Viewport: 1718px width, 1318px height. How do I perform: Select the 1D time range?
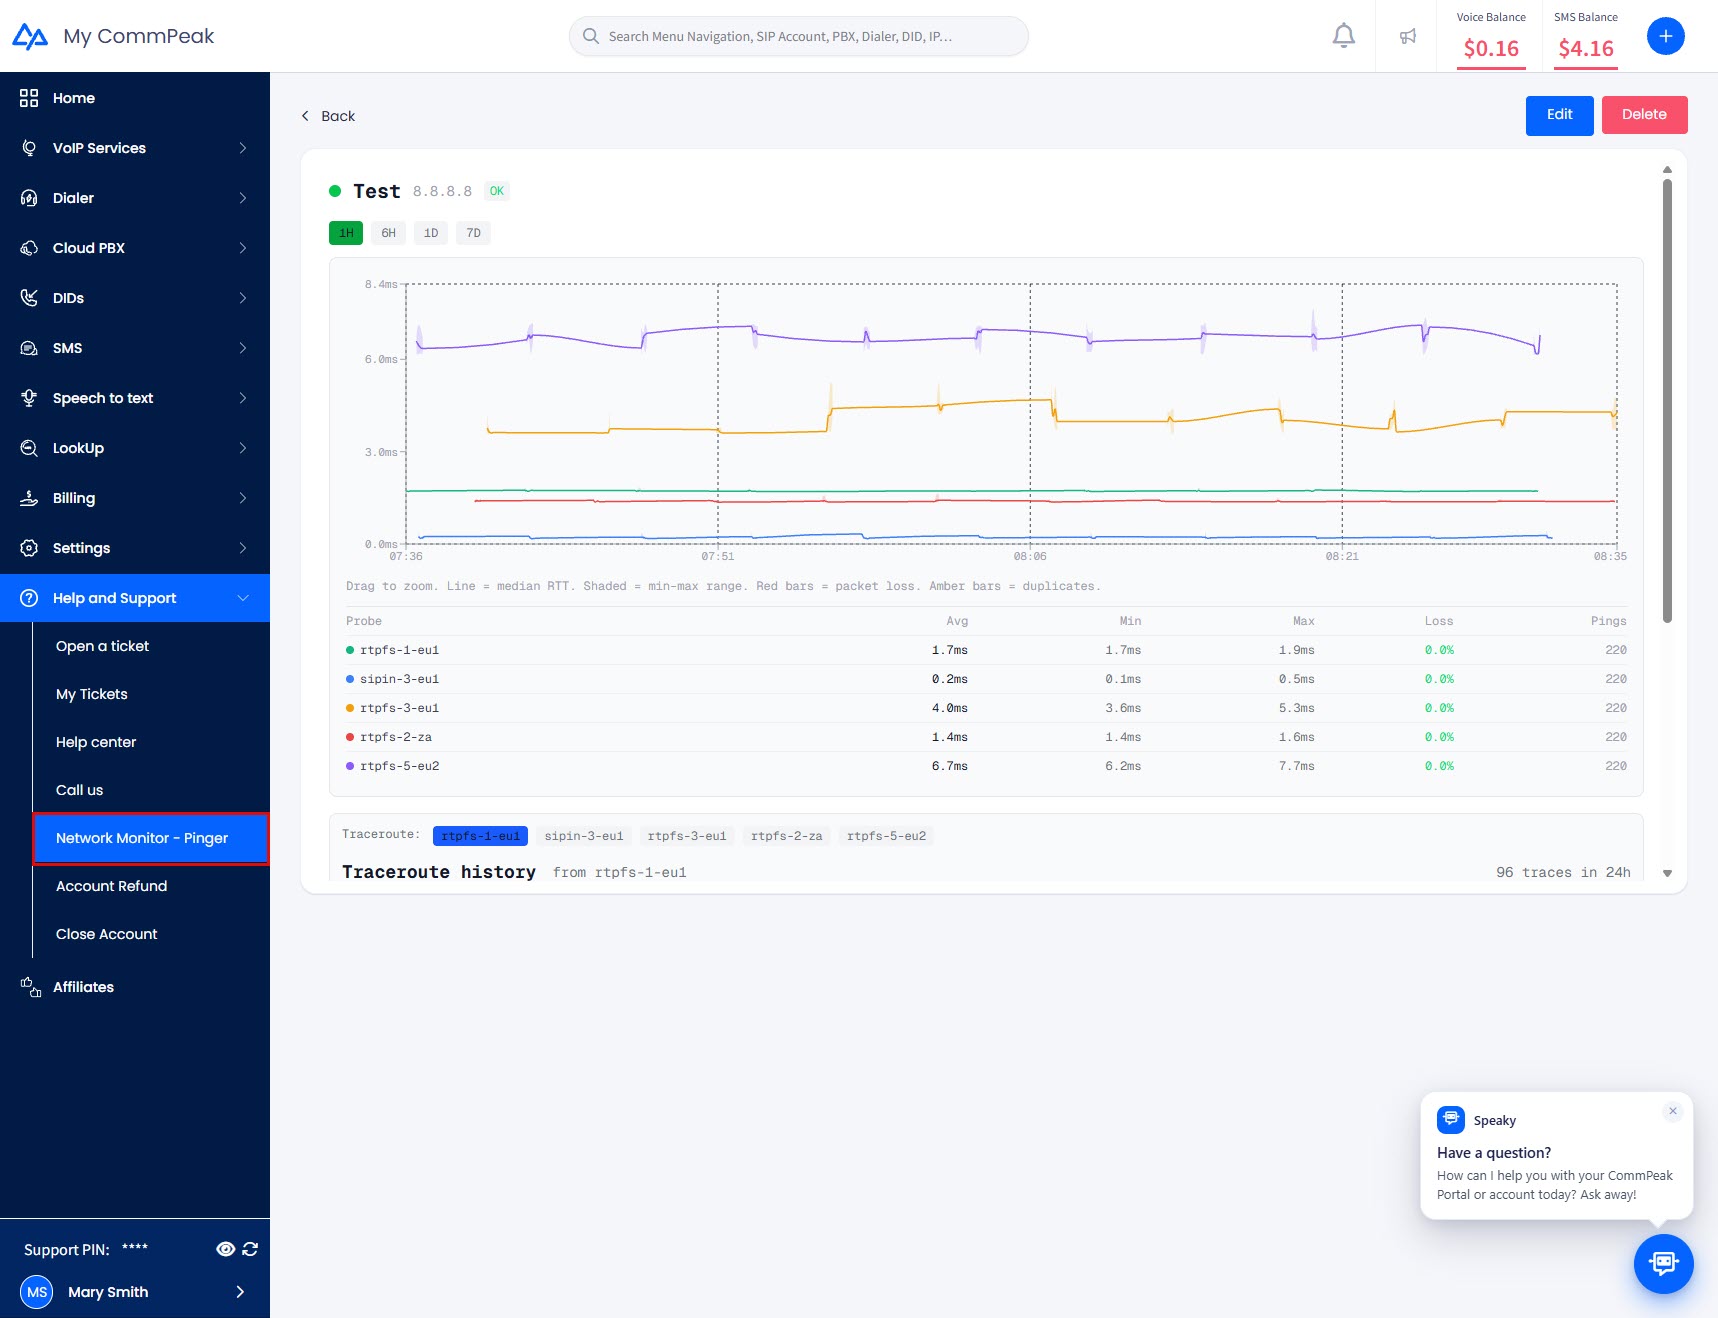(x=431, y=233)
